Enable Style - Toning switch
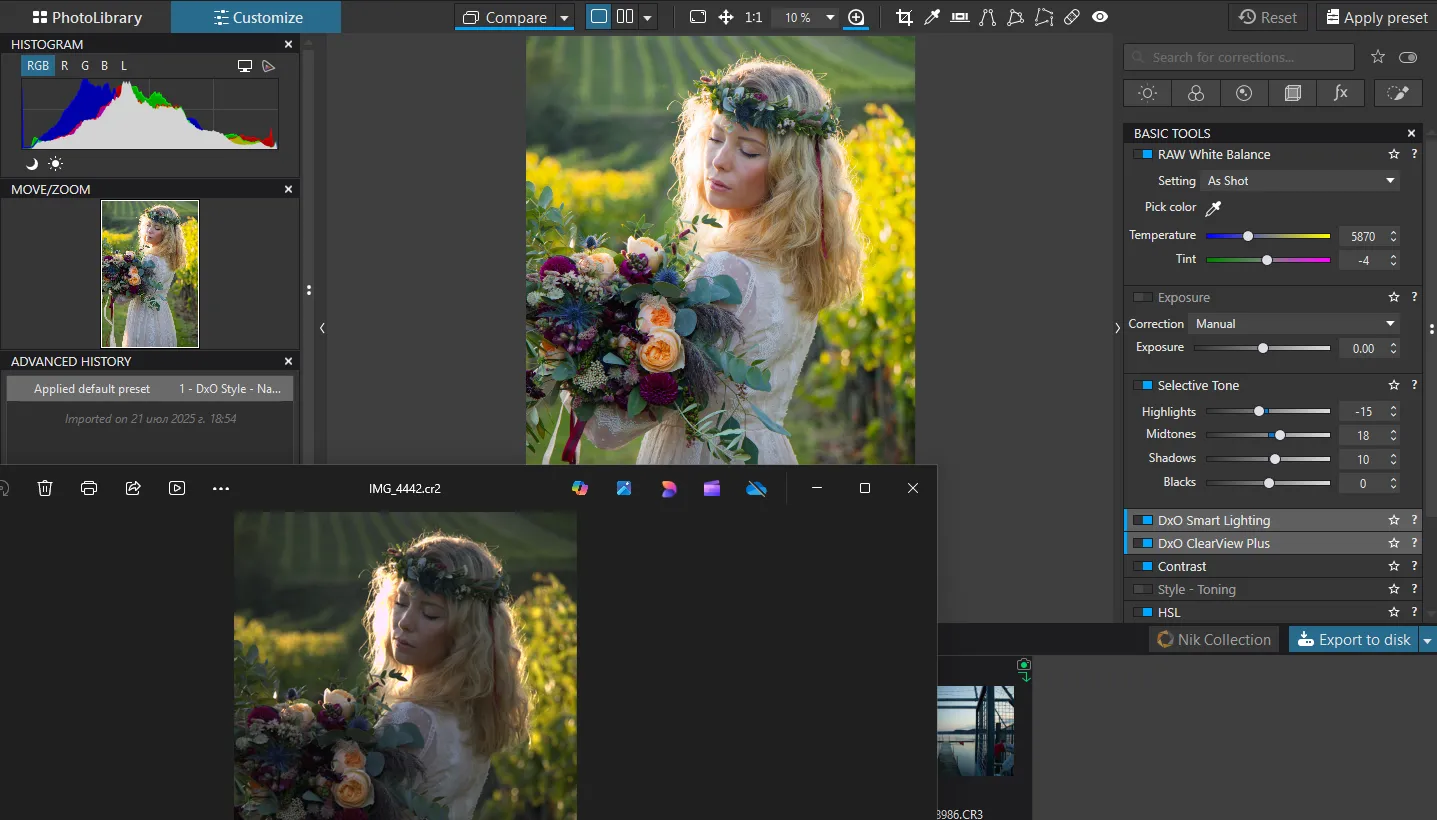 [1142, 590]
